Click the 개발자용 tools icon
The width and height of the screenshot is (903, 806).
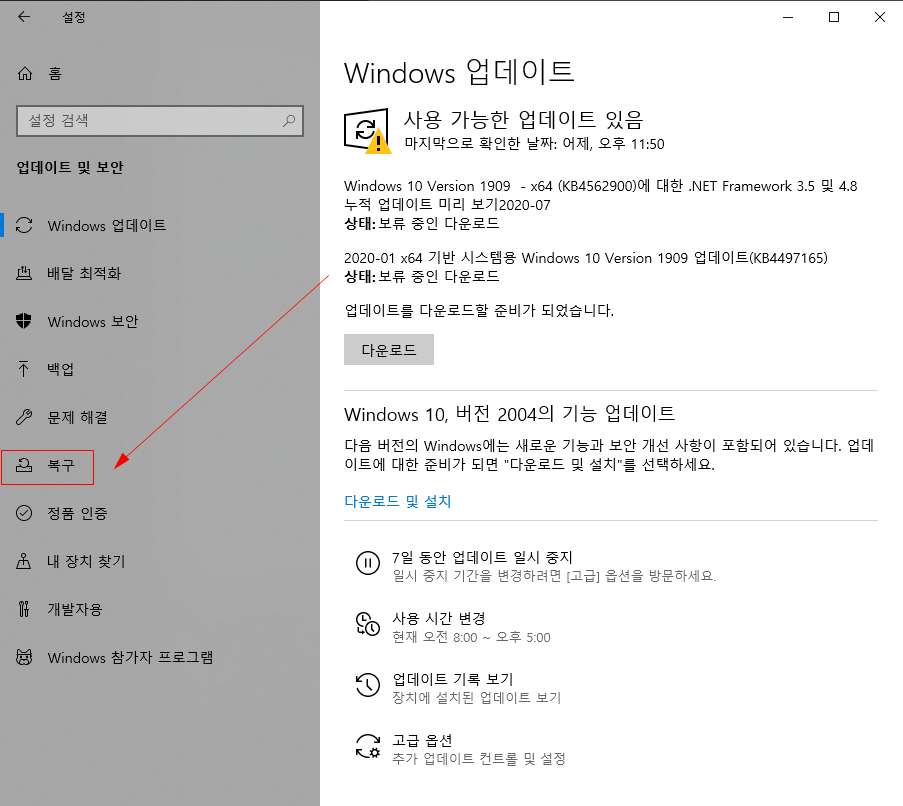(x=24, y=609)
